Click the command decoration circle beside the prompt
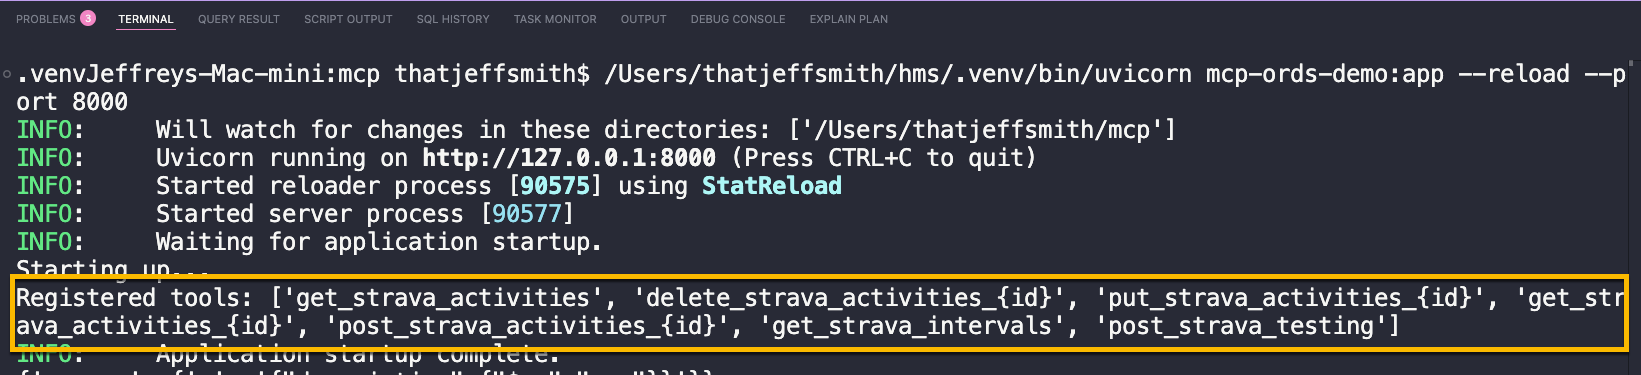Image resolution: width=1641 pixels, height=375 pixels. pos(7,74)
